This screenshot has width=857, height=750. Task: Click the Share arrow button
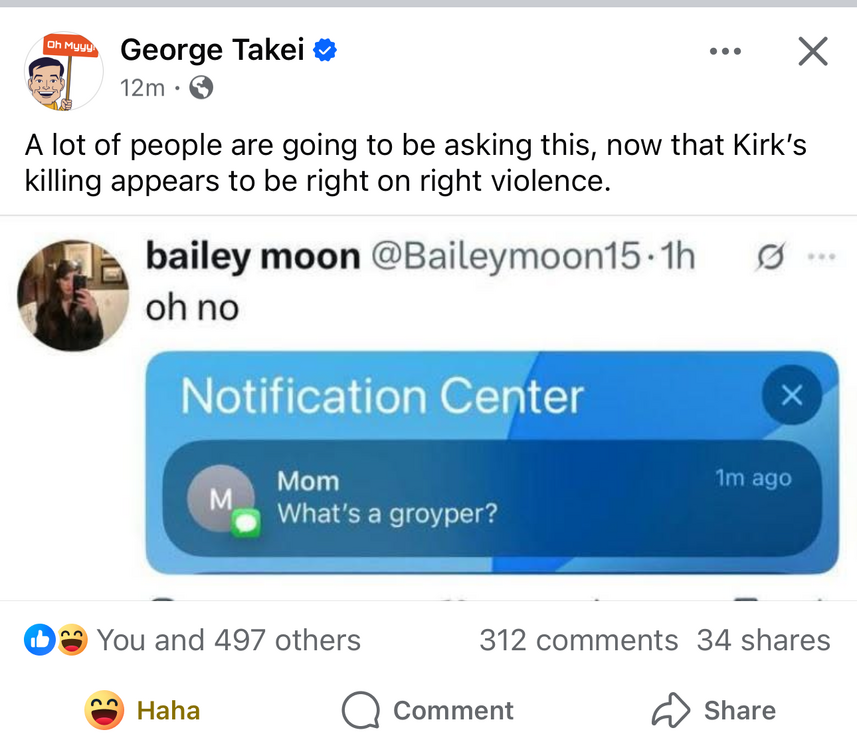pos(713,710)
